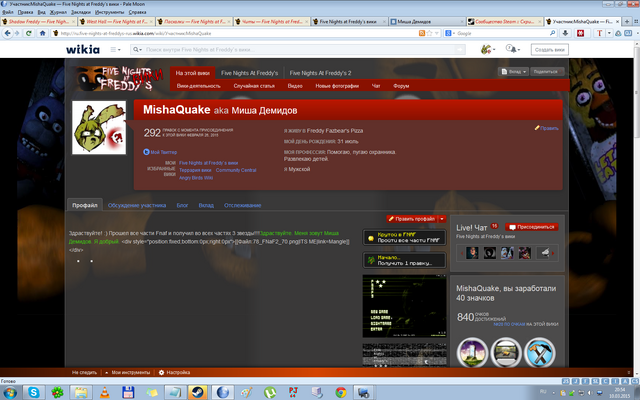The height and width of the screenshot is (400, 640).
Task: Open Случайная статья link
Action: 254,86
